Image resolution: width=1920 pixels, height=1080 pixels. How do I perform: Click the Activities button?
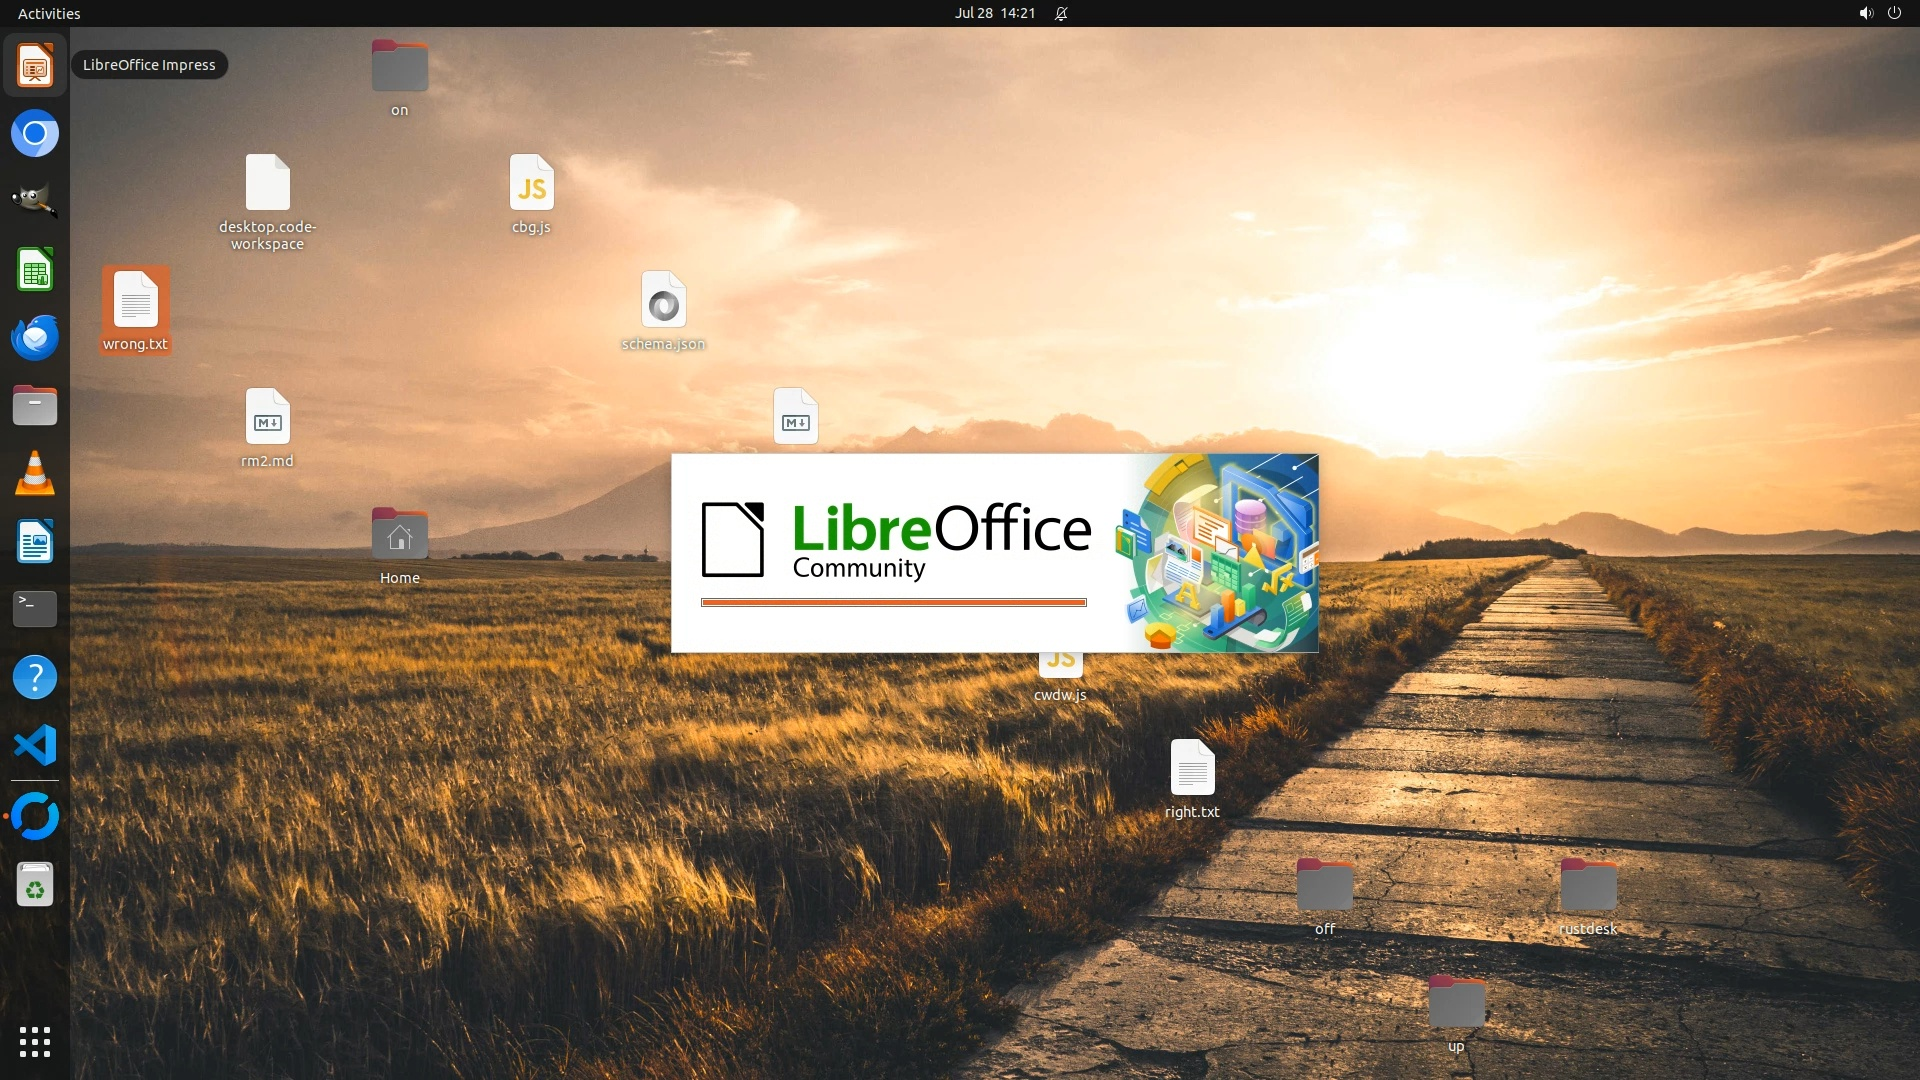click(49, 13)
